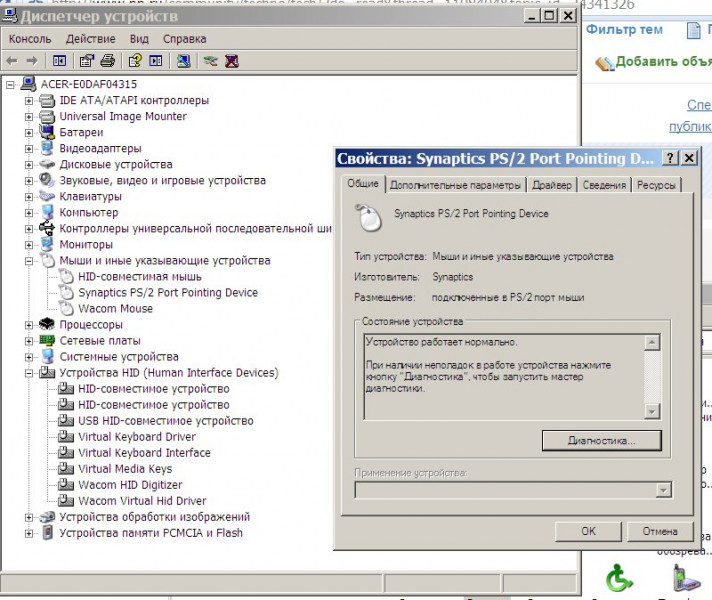Click the USB controllers icon
The image size is (712, 600).
pos(47,228)
